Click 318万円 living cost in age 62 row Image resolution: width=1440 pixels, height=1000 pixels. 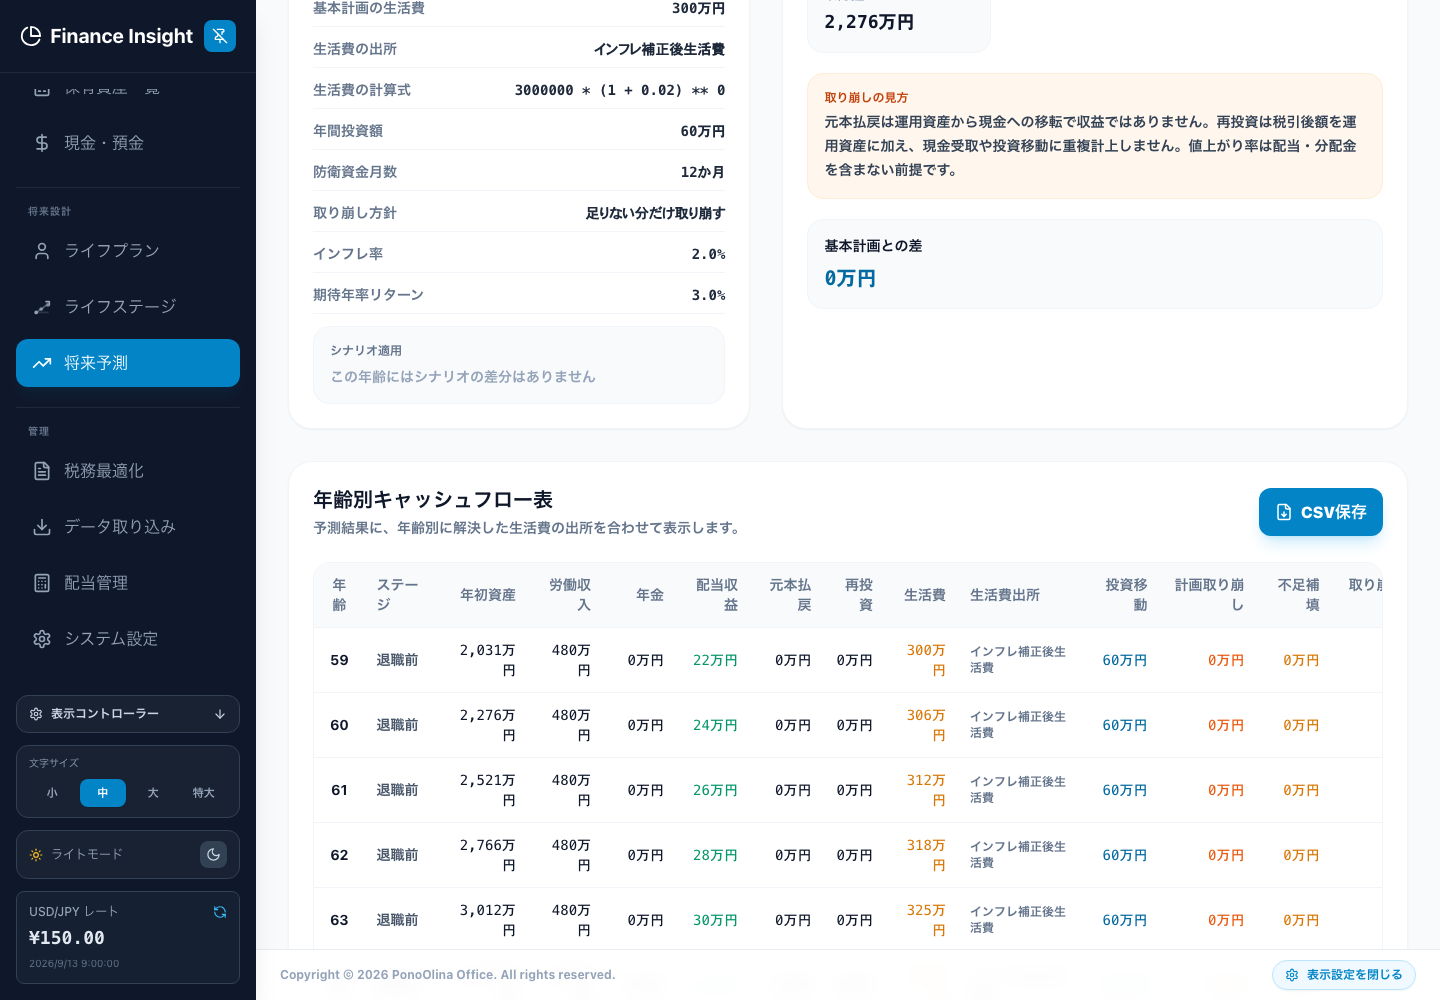(926, 855)
